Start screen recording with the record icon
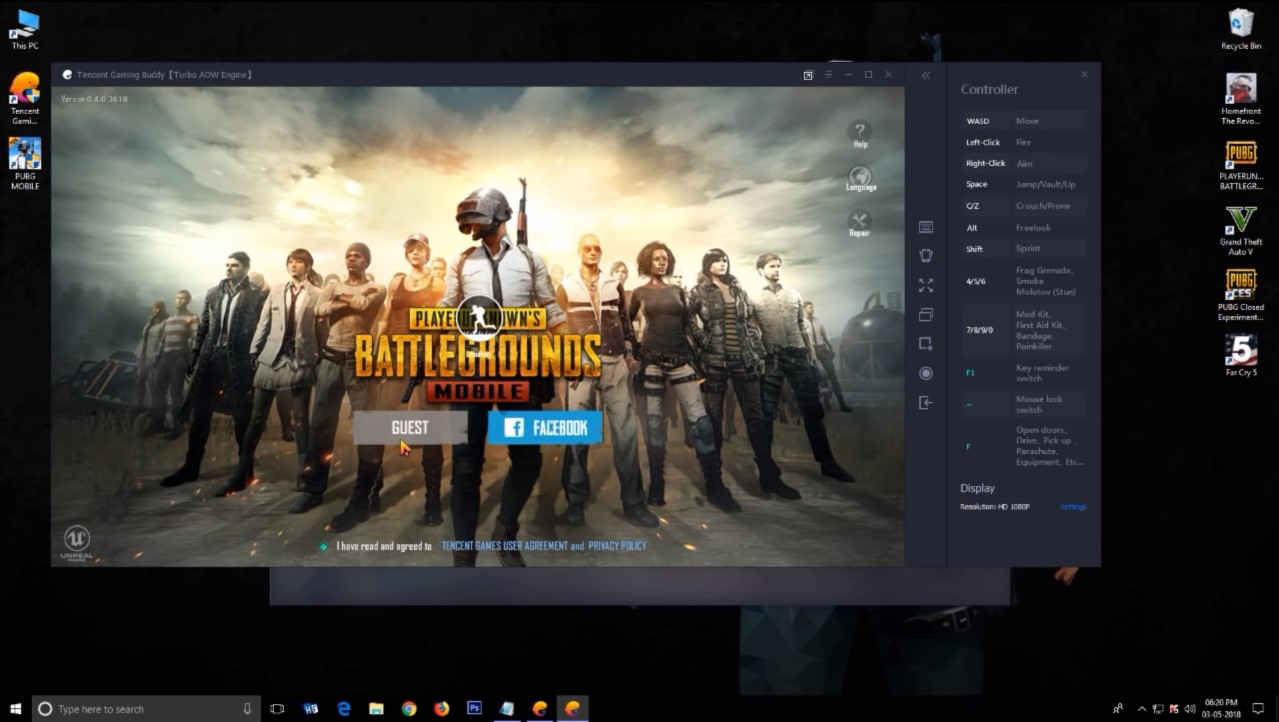 pos(926,373)
